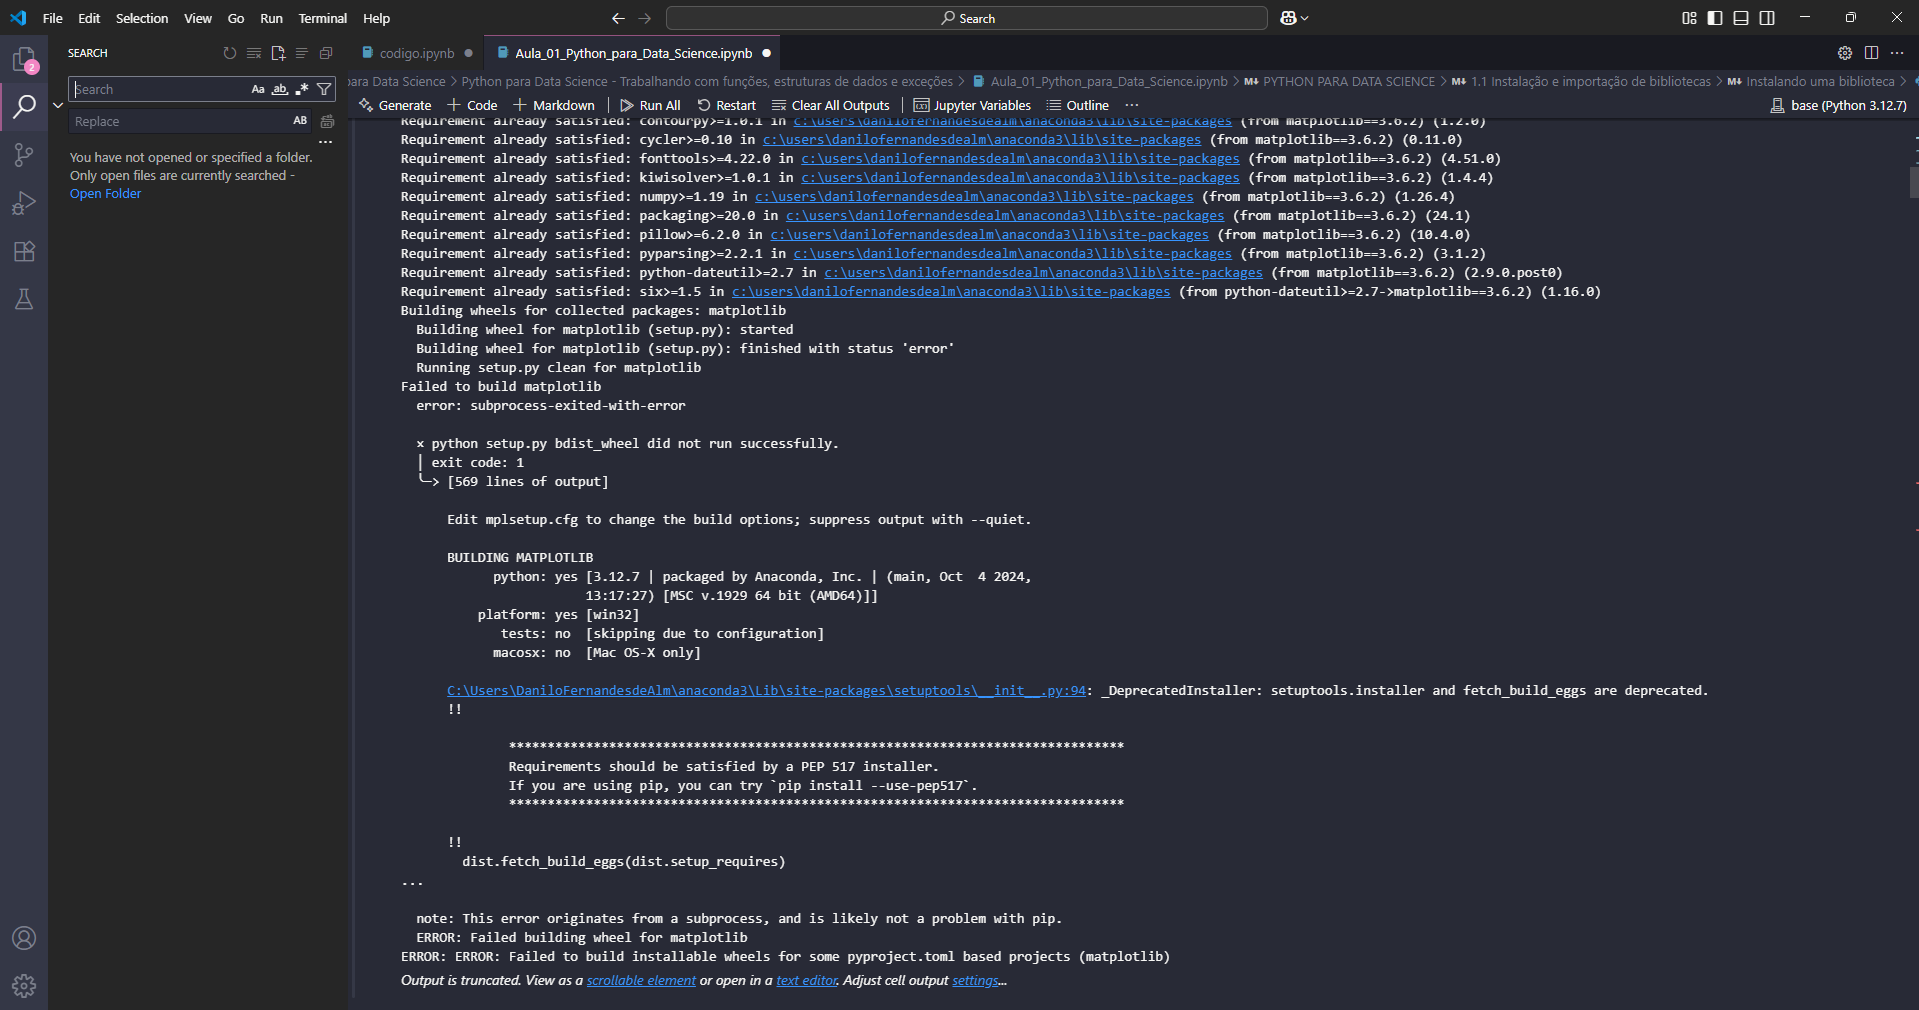The width and height of the screenshot is (1919, 1010).
Task: Toggle bottom panel visibility
Action: tap(1741, 18)
